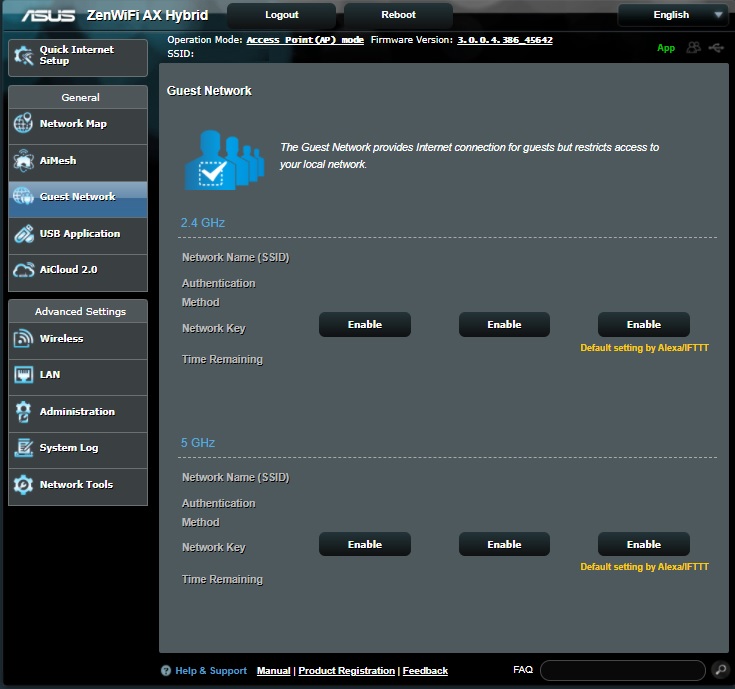735x689 pixels.
Task: Enable first 5 GHz guest network
Action: [x=365, y=544]
